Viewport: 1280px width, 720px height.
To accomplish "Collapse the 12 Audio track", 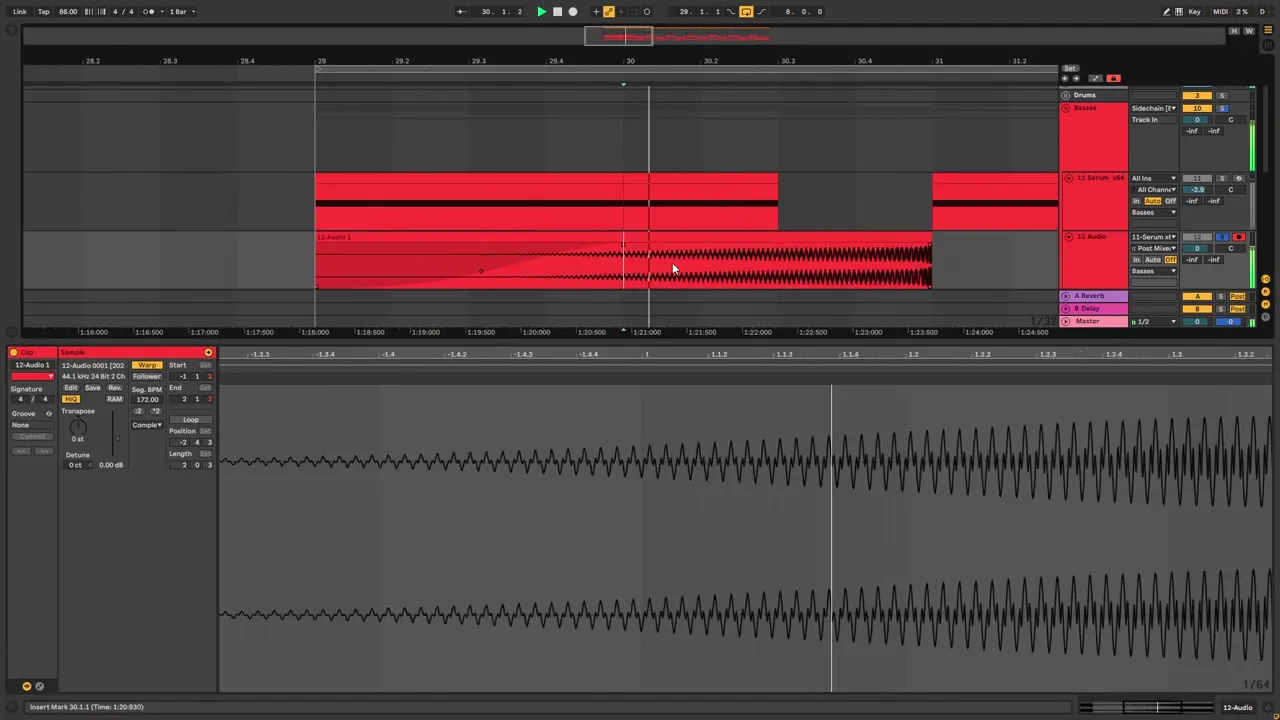I will point(1068,237).
